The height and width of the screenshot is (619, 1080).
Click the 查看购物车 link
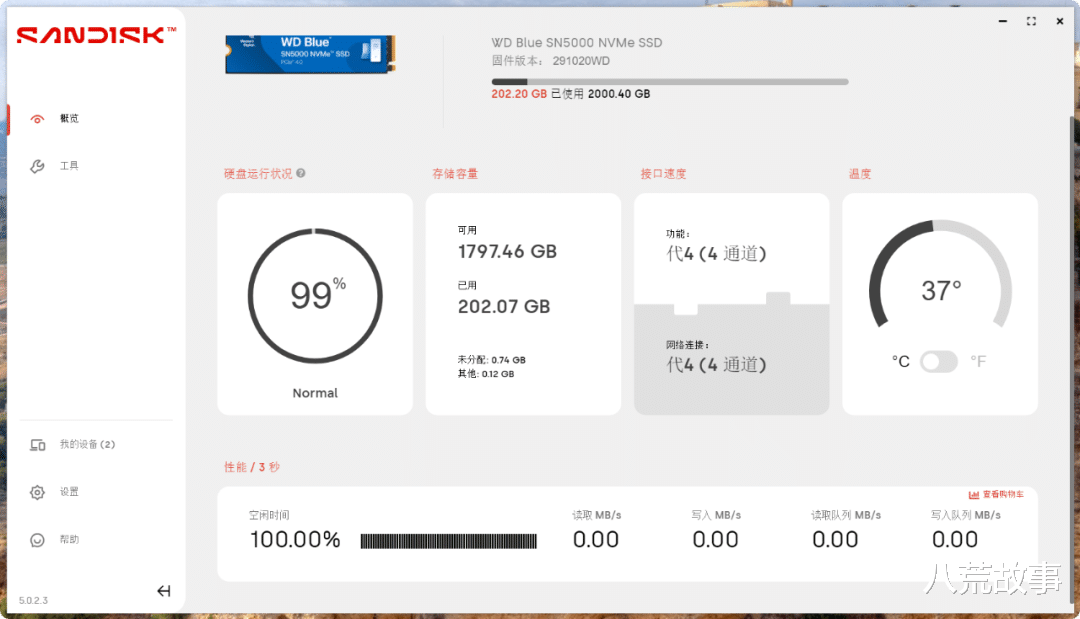pos(1003,494)
